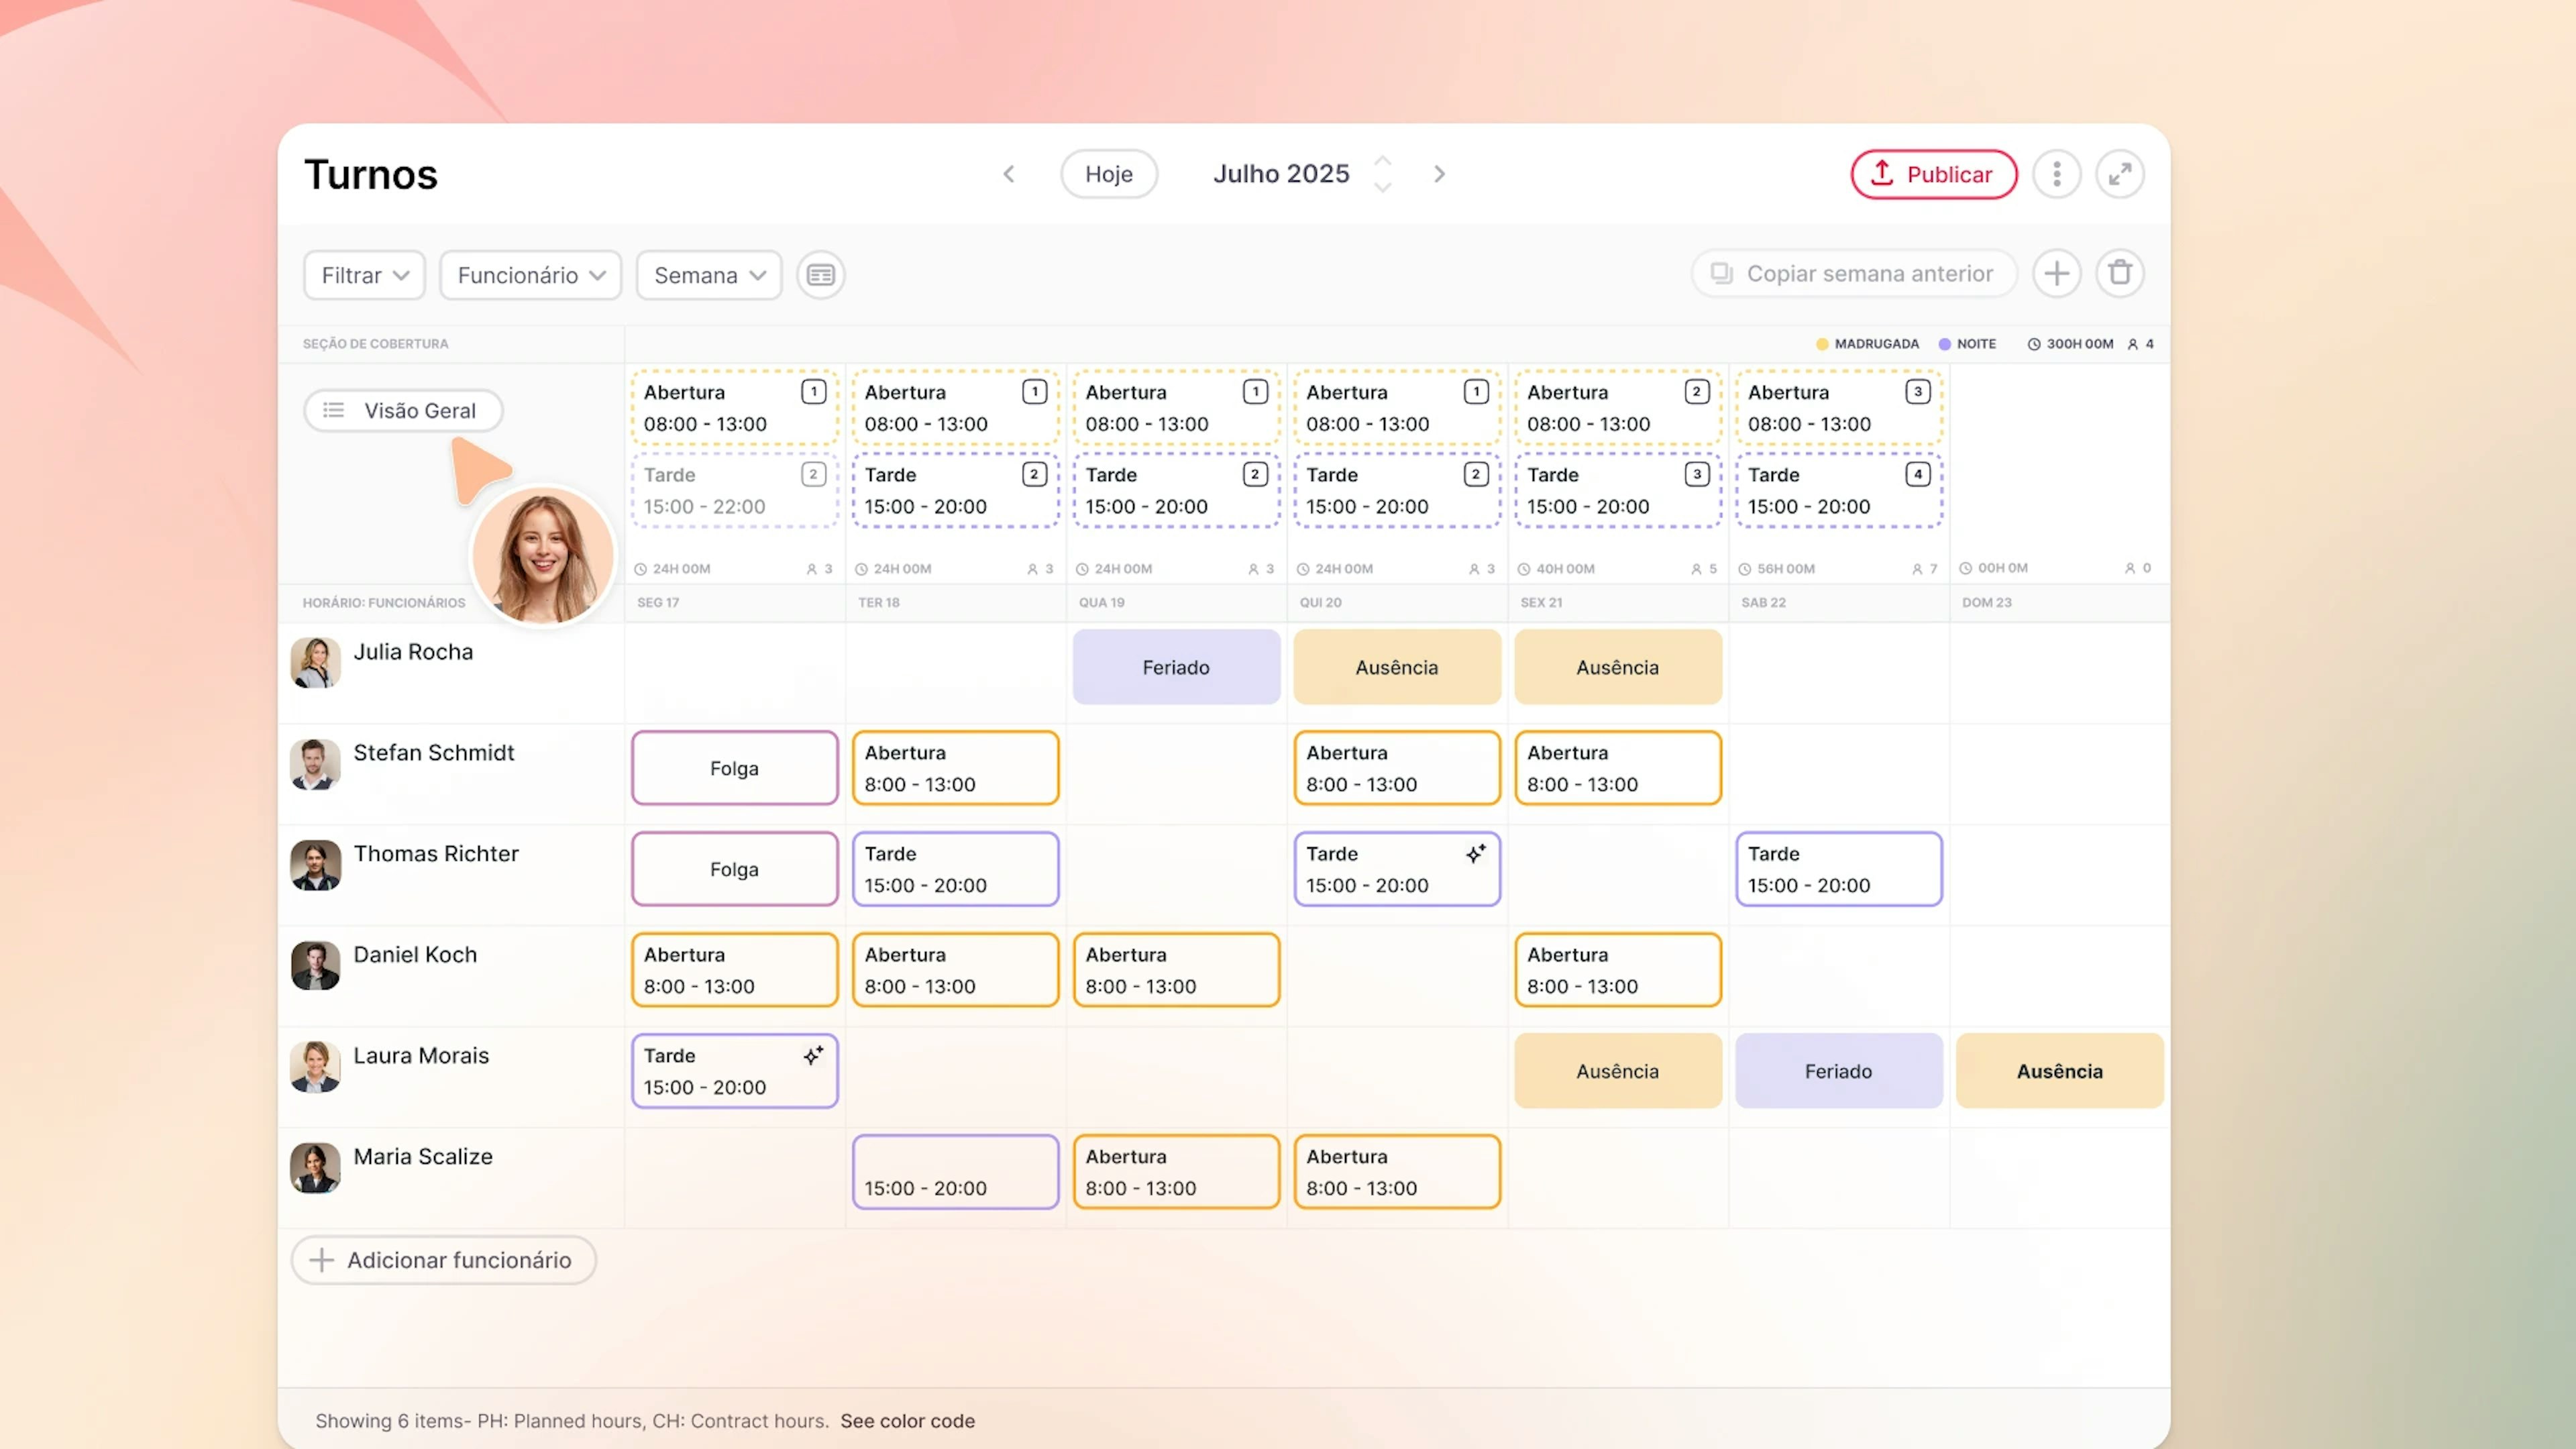Open the See color code link
Image resolution: width=2576 pixels, height=1449 pixels.
tap(907, 1420)
